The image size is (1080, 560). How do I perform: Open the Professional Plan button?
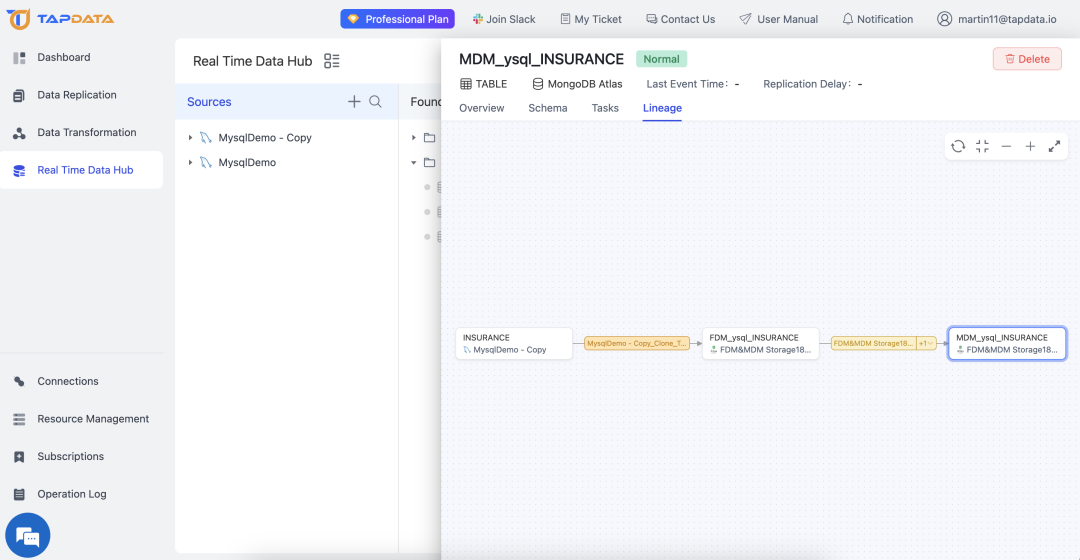tap(397, 19)
